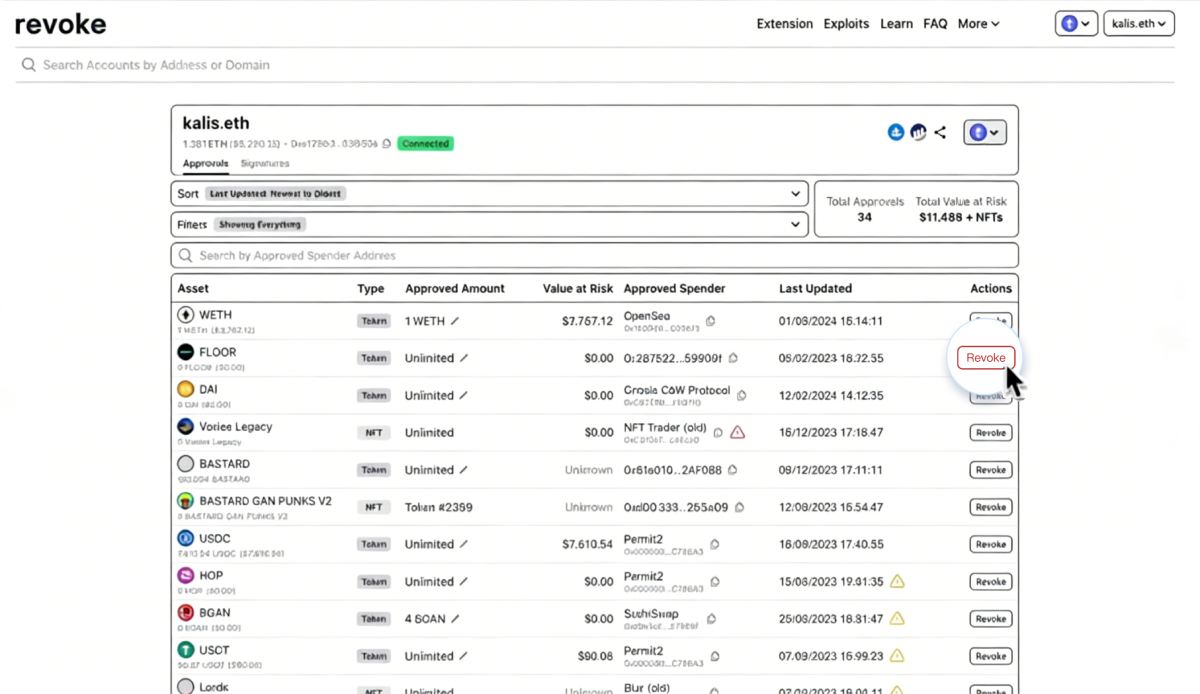Viewport: 1200px width, 694px height.
Task: Copy the kalis.eth wallet address
Action: tap(387, 144)
